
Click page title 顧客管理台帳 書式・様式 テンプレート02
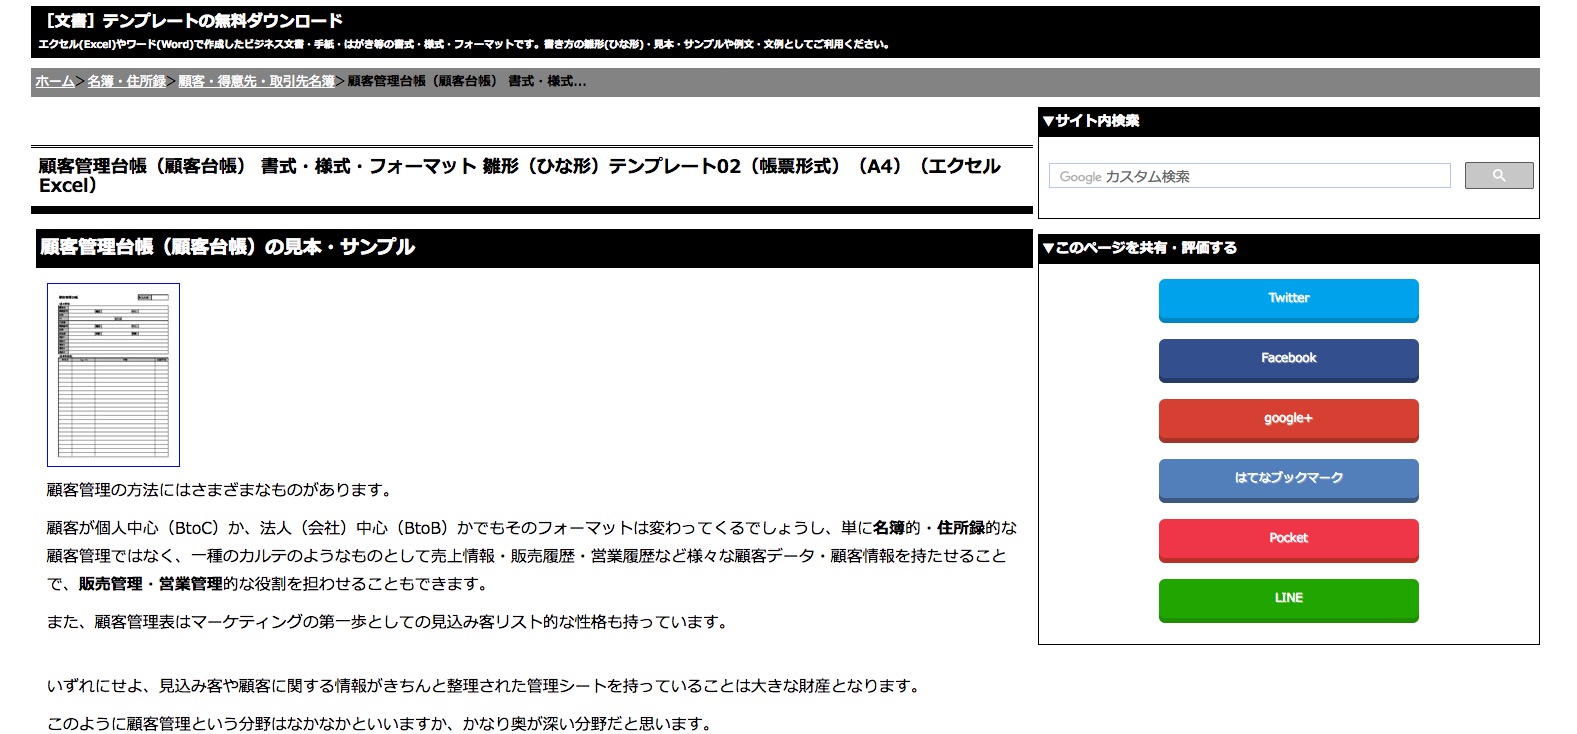(x=519, y=175)
